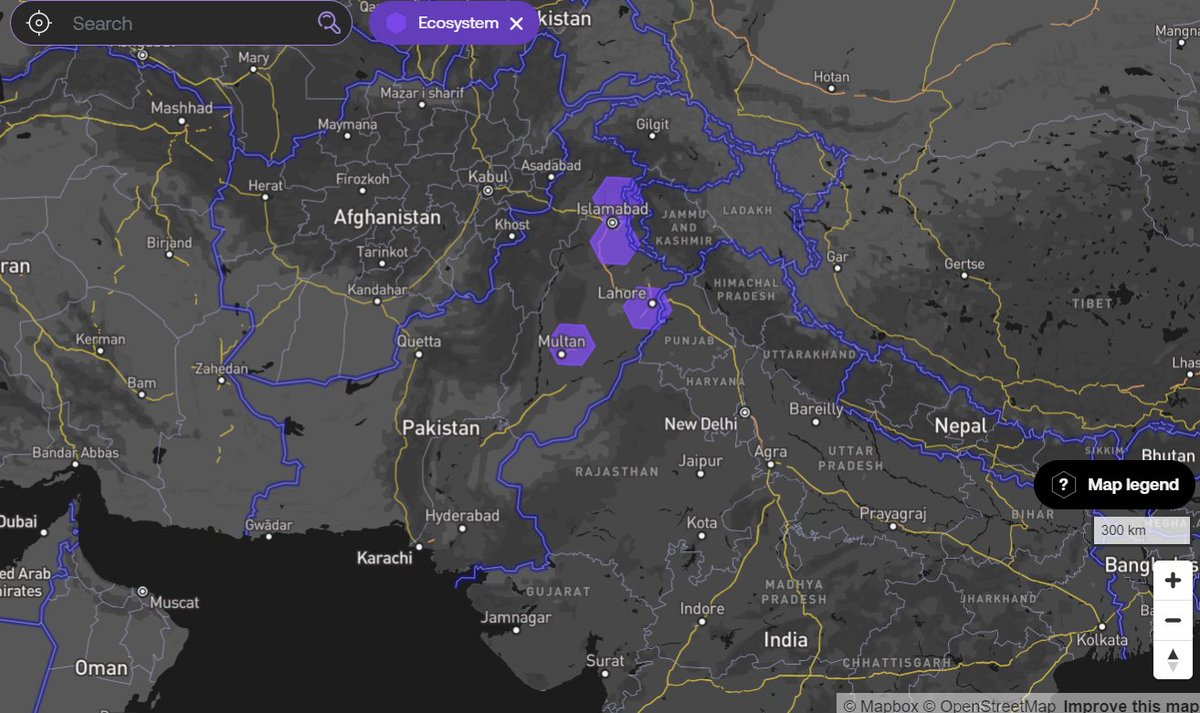The width and height of the screenshot is (1200, 713).
Task: Click the India country label
Action: point(786,639)
